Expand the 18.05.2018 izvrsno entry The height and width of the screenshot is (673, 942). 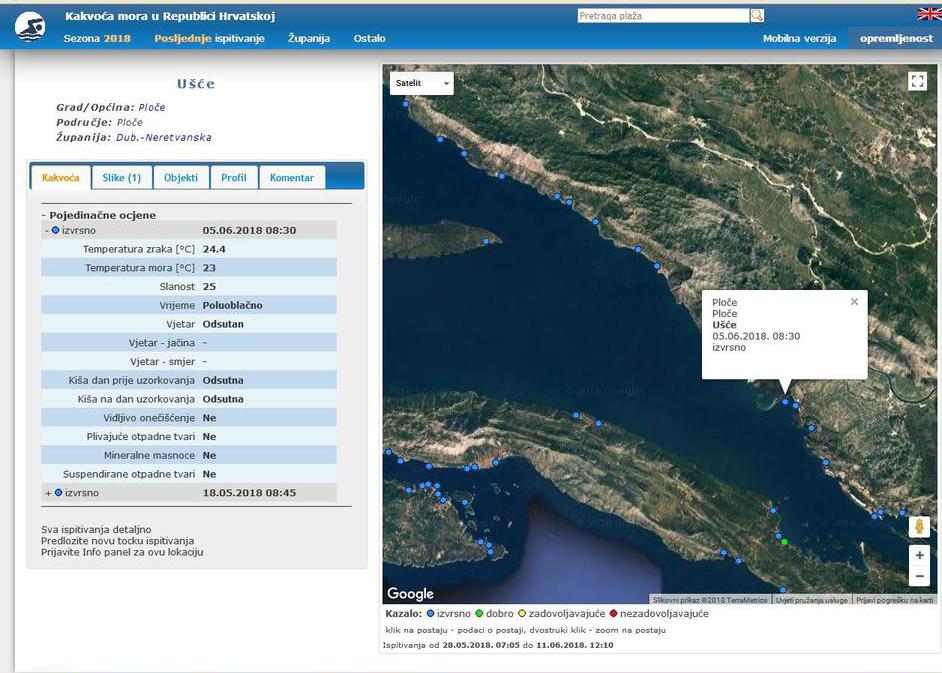[48, 493]
